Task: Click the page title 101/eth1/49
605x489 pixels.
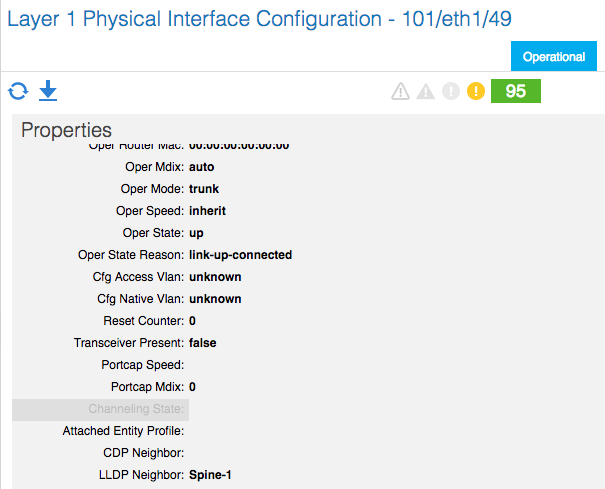Action: [456, 19]
